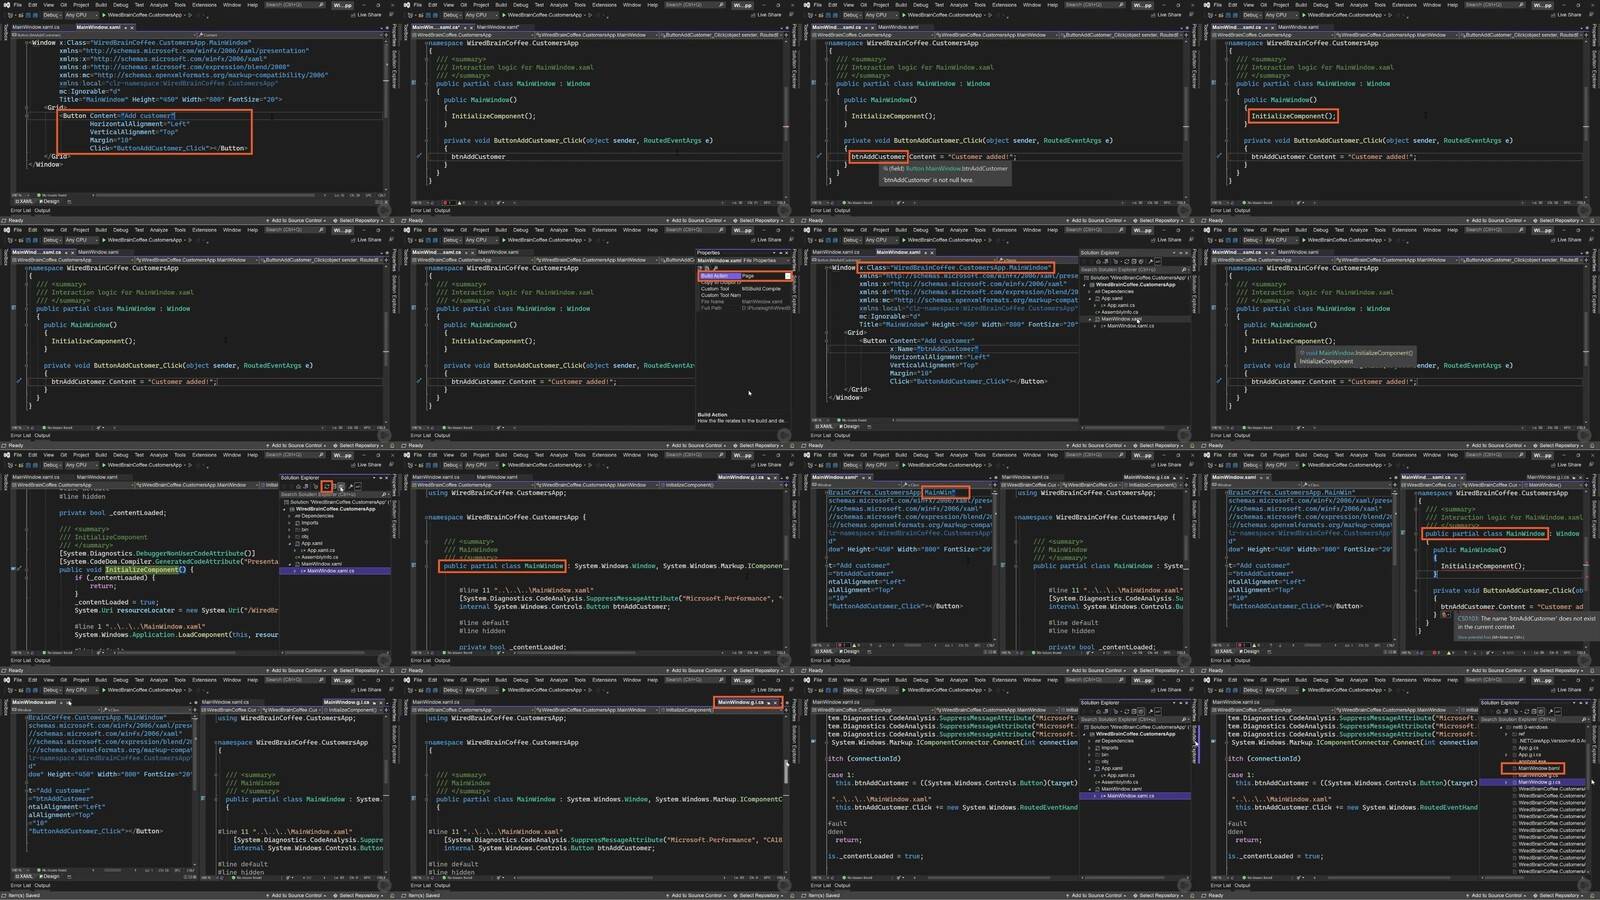This screenshot has width=1600, height=900.
Task: Click the GeneratedCodeAttribute code line
Action: pyautogui.click(x=169, y=561)
